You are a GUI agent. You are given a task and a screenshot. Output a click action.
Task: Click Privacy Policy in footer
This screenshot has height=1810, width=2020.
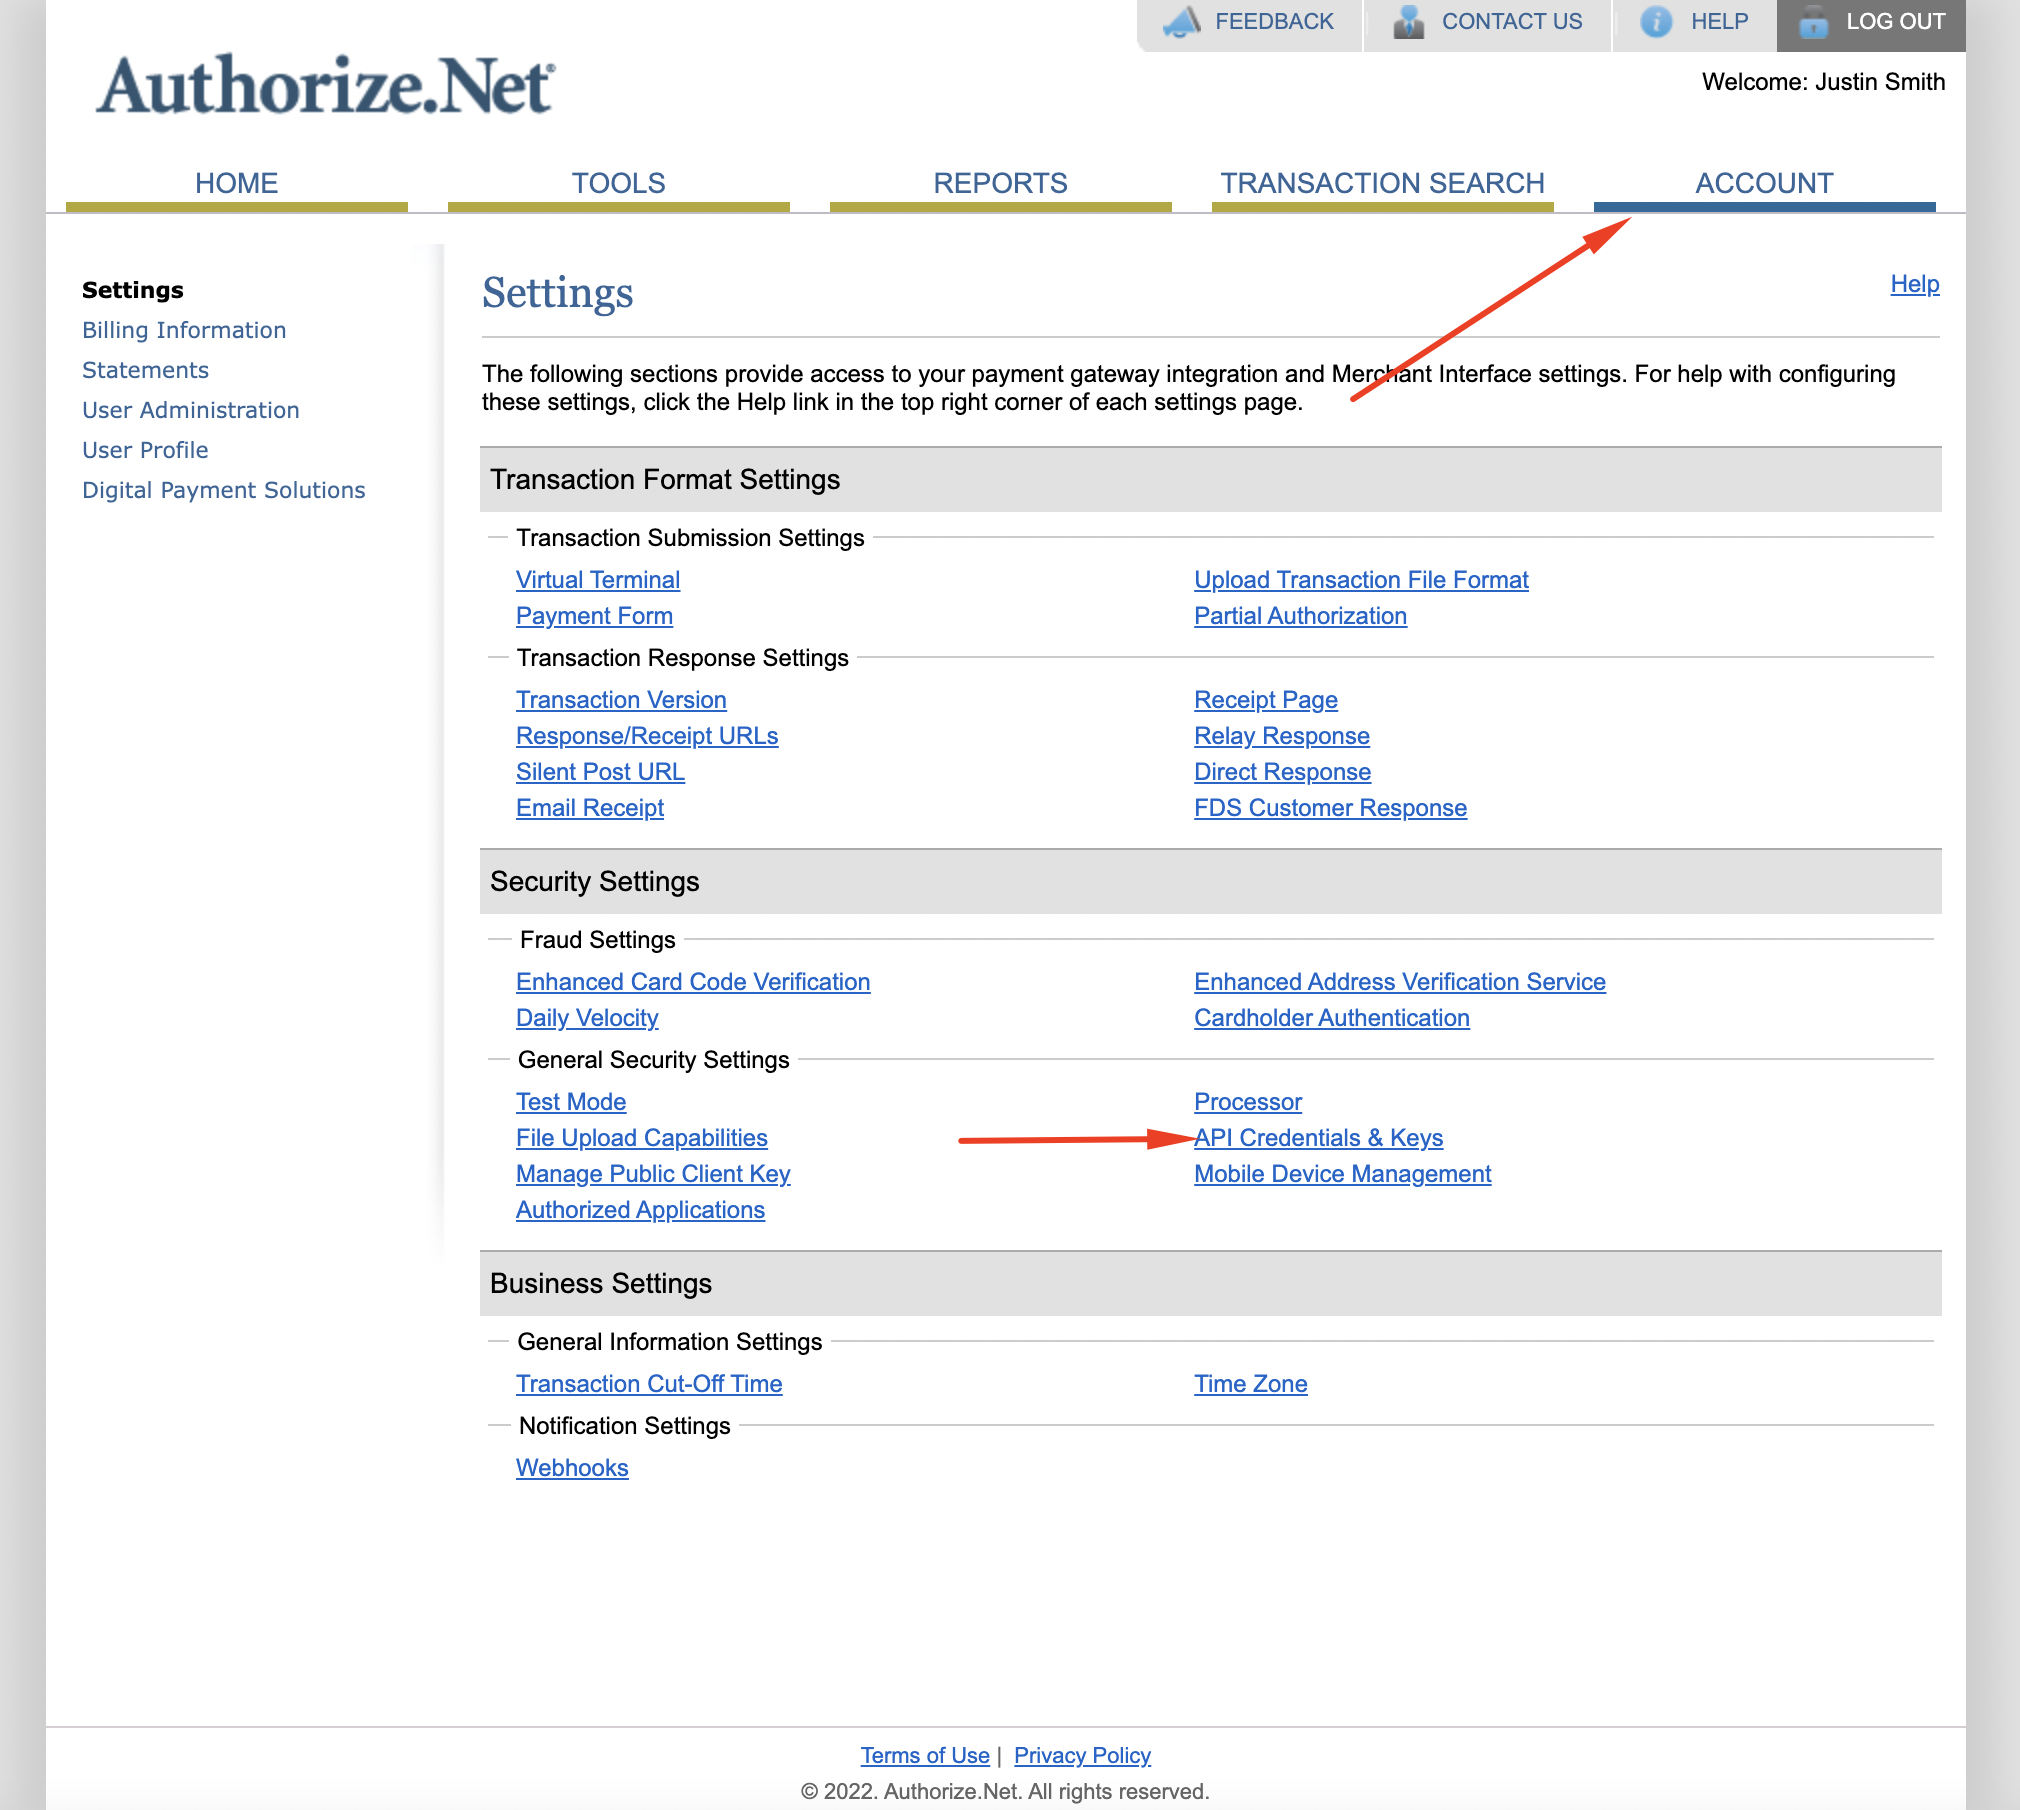coord(1082,1756)
